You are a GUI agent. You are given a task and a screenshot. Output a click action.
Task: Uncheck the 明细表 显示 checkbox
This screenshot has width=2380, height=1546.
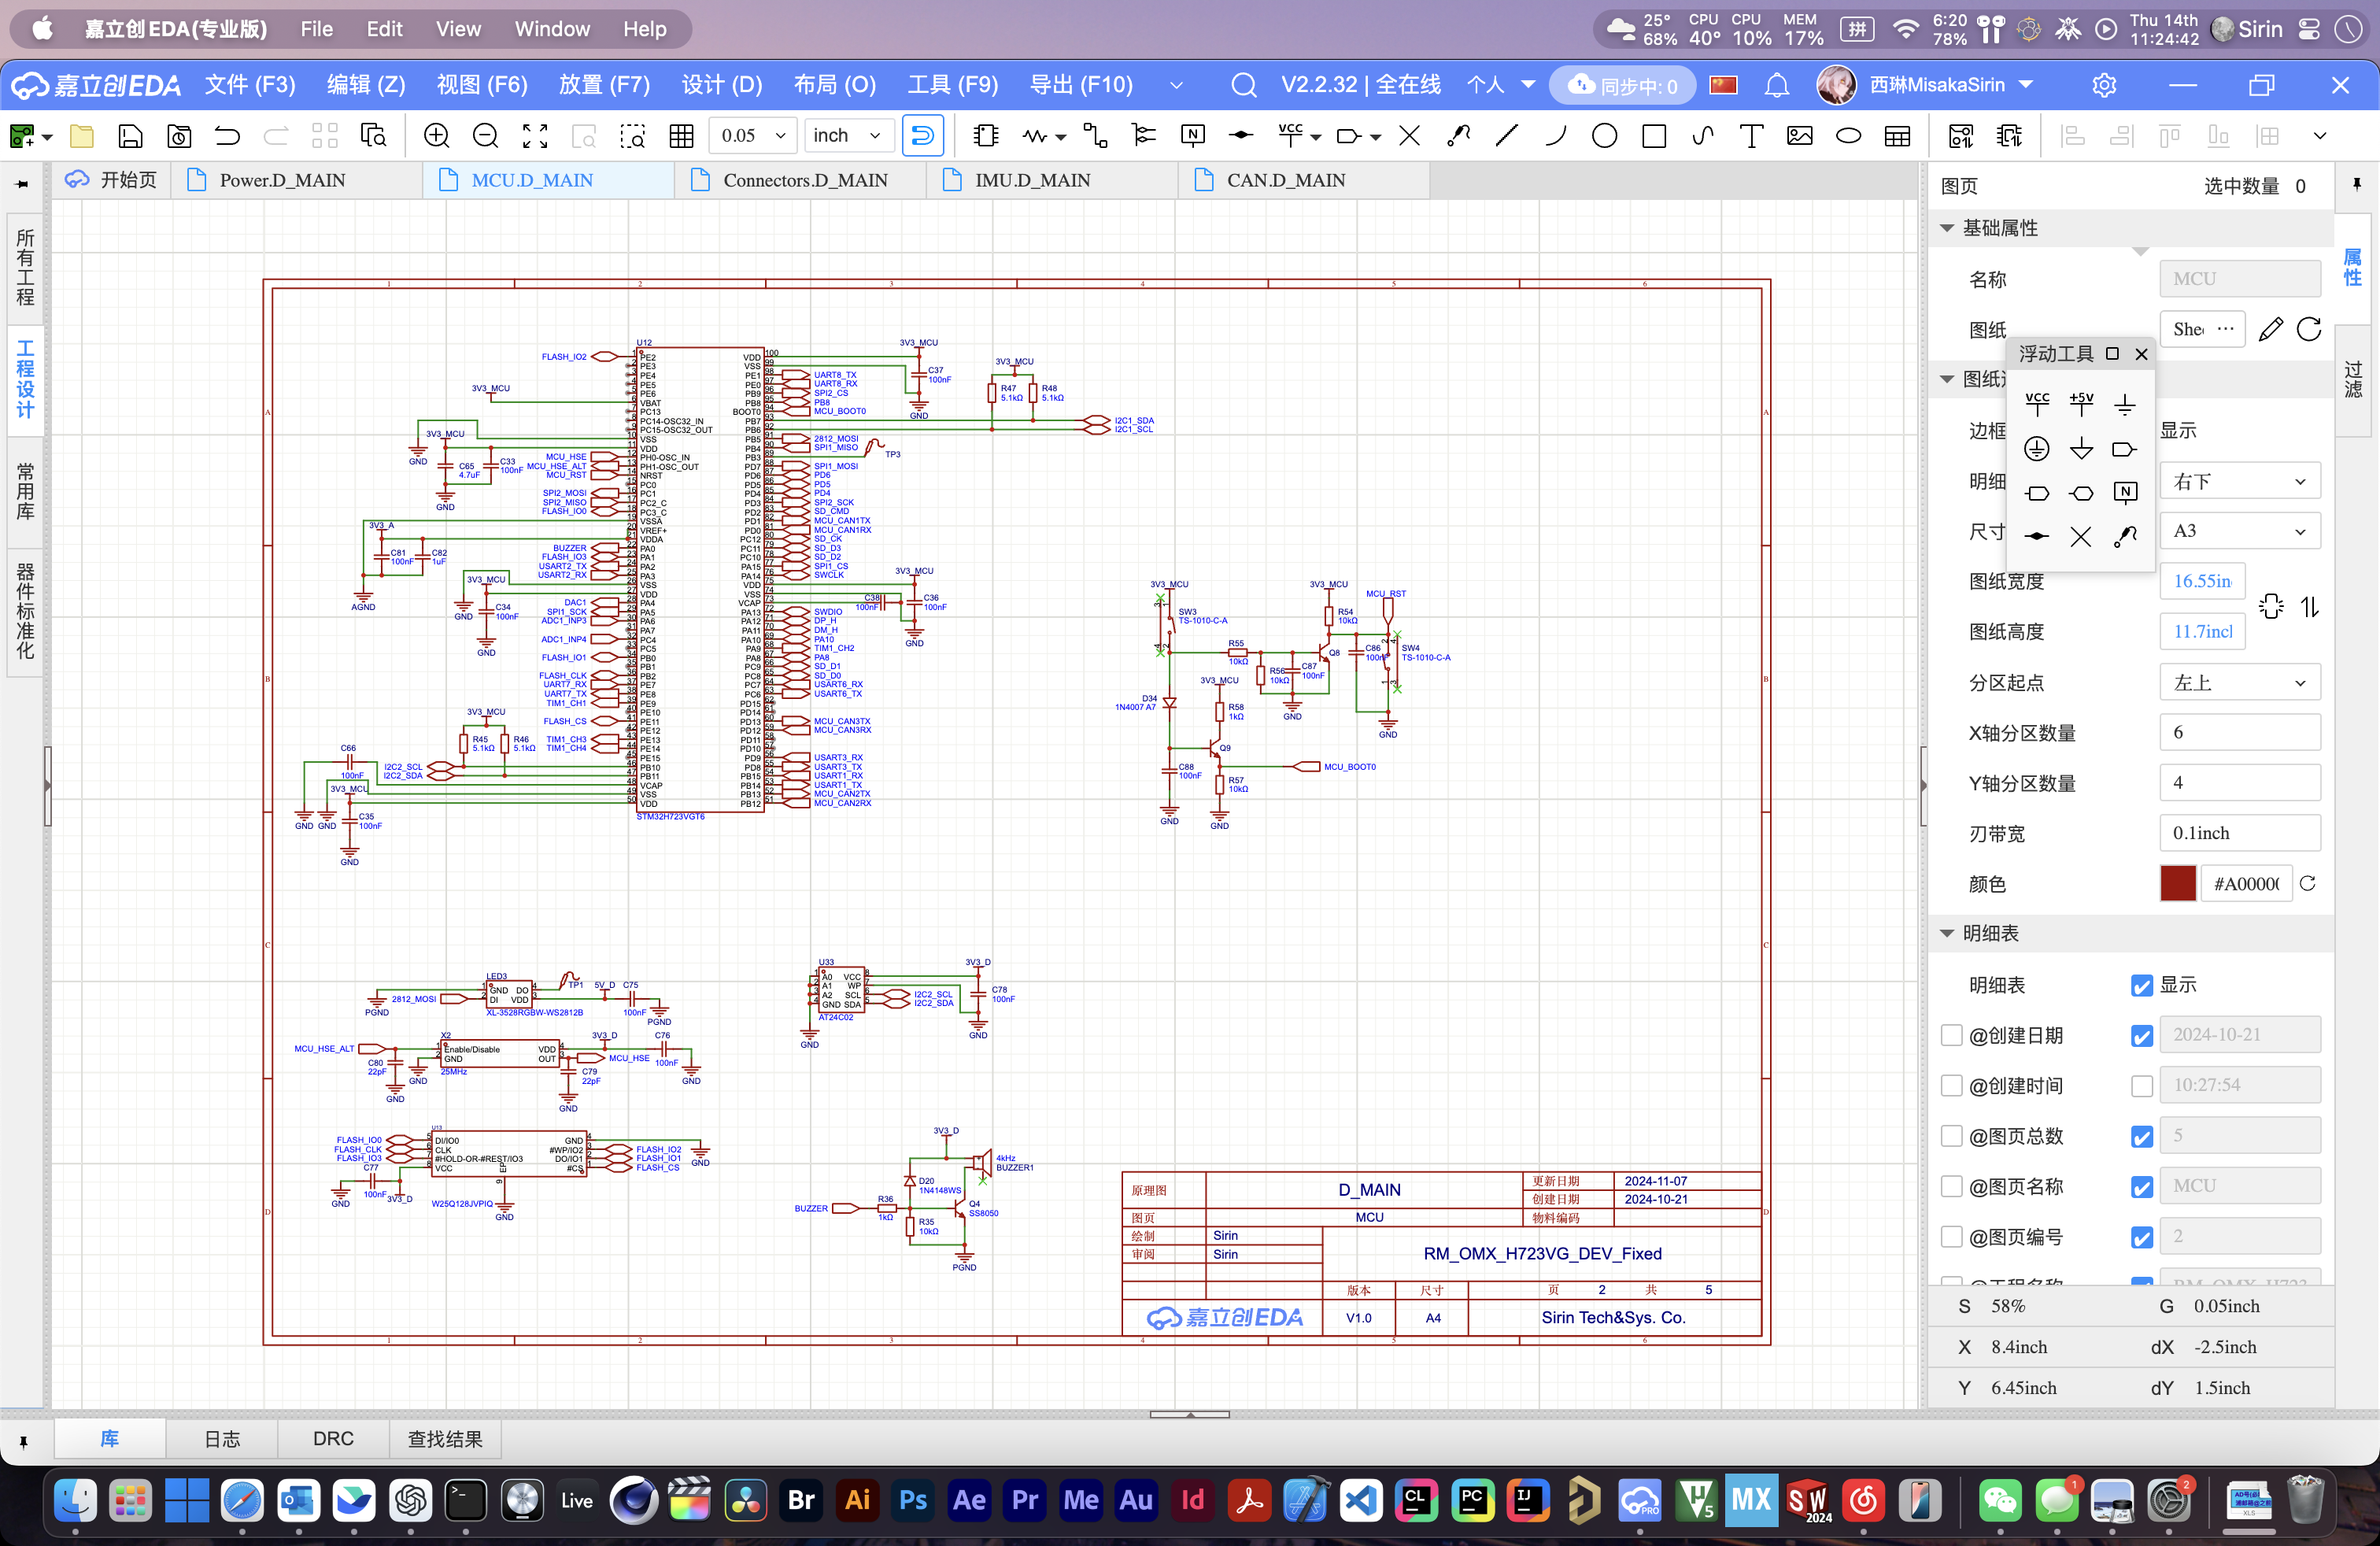pos(2141,985)
